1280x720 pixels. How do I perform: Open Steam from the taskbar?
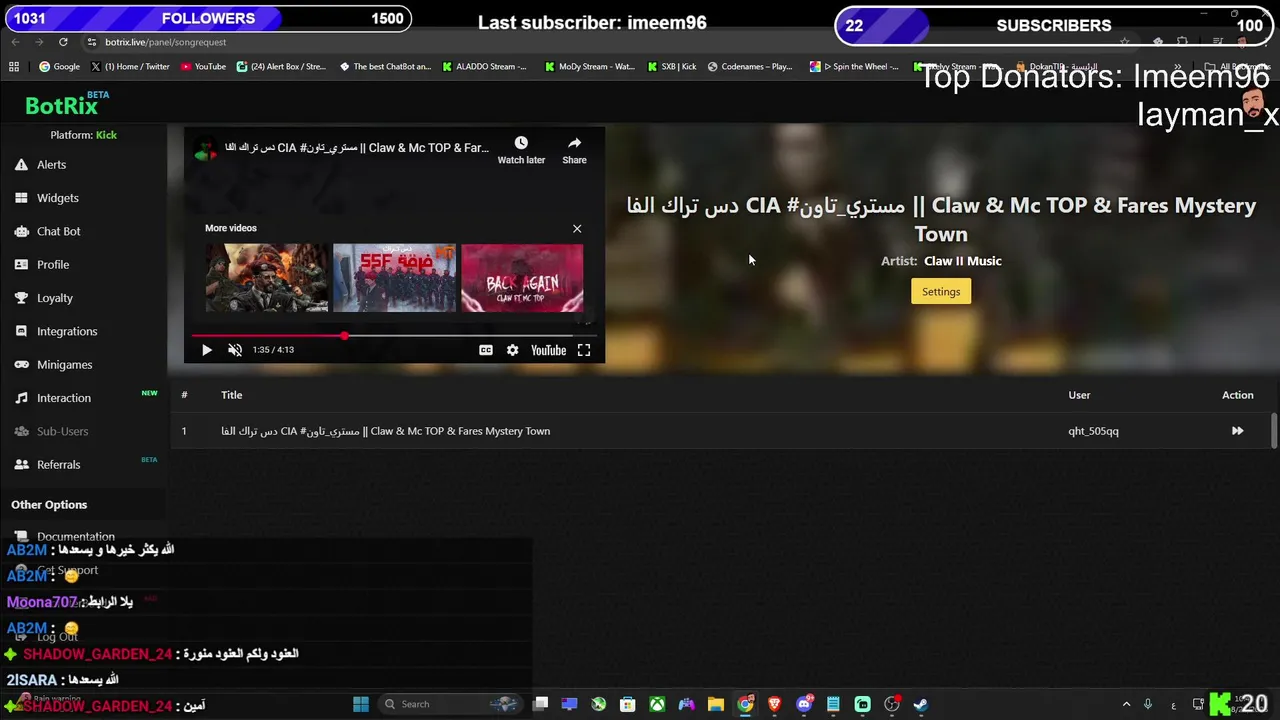click(x=921, y=704)
